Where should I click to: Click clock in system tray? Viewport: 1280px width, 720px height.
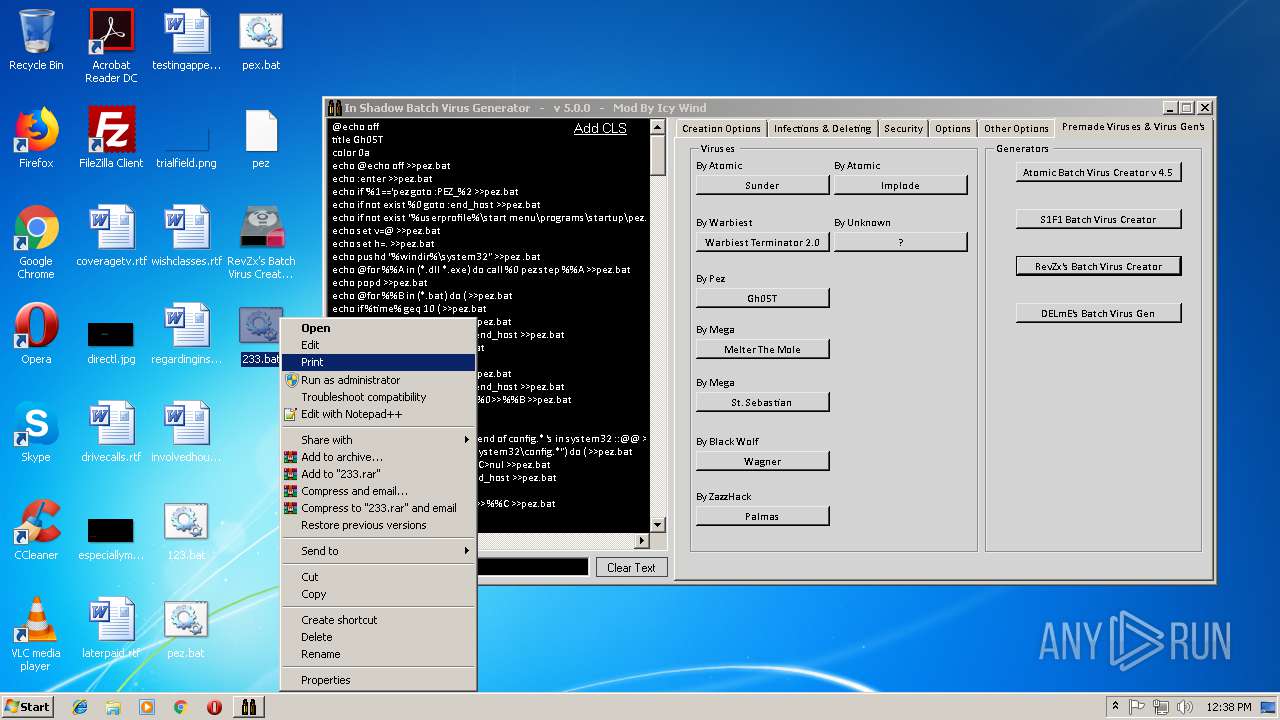(1229, 707)
